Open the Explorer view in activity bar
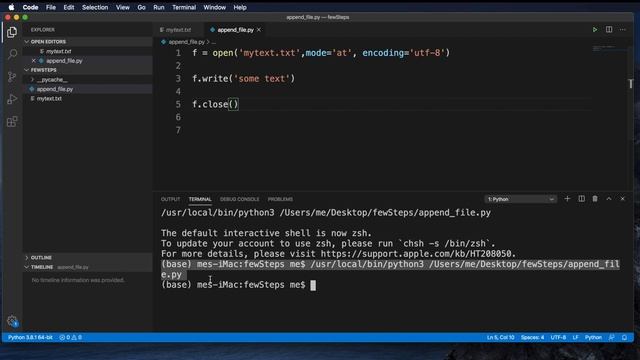 (12, 32)
